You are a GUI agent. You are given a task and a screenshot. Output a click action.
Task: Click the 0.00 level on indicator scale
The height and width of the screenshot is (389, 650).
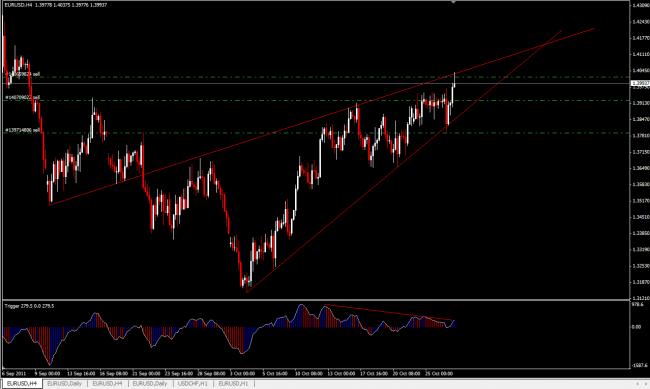pos(636,327)
